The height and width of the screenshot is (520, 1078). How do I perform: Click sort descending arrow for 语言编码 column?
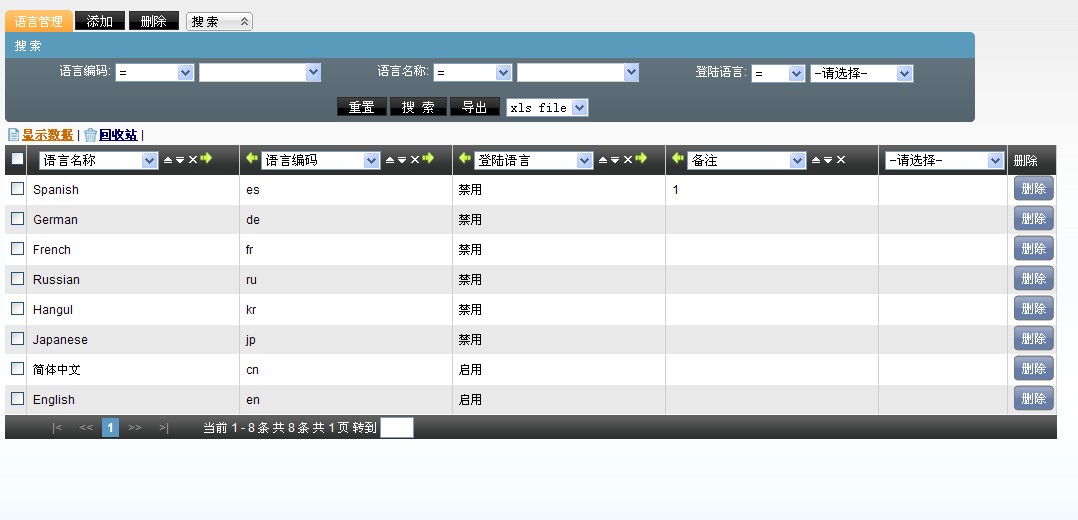coord(402,160)
